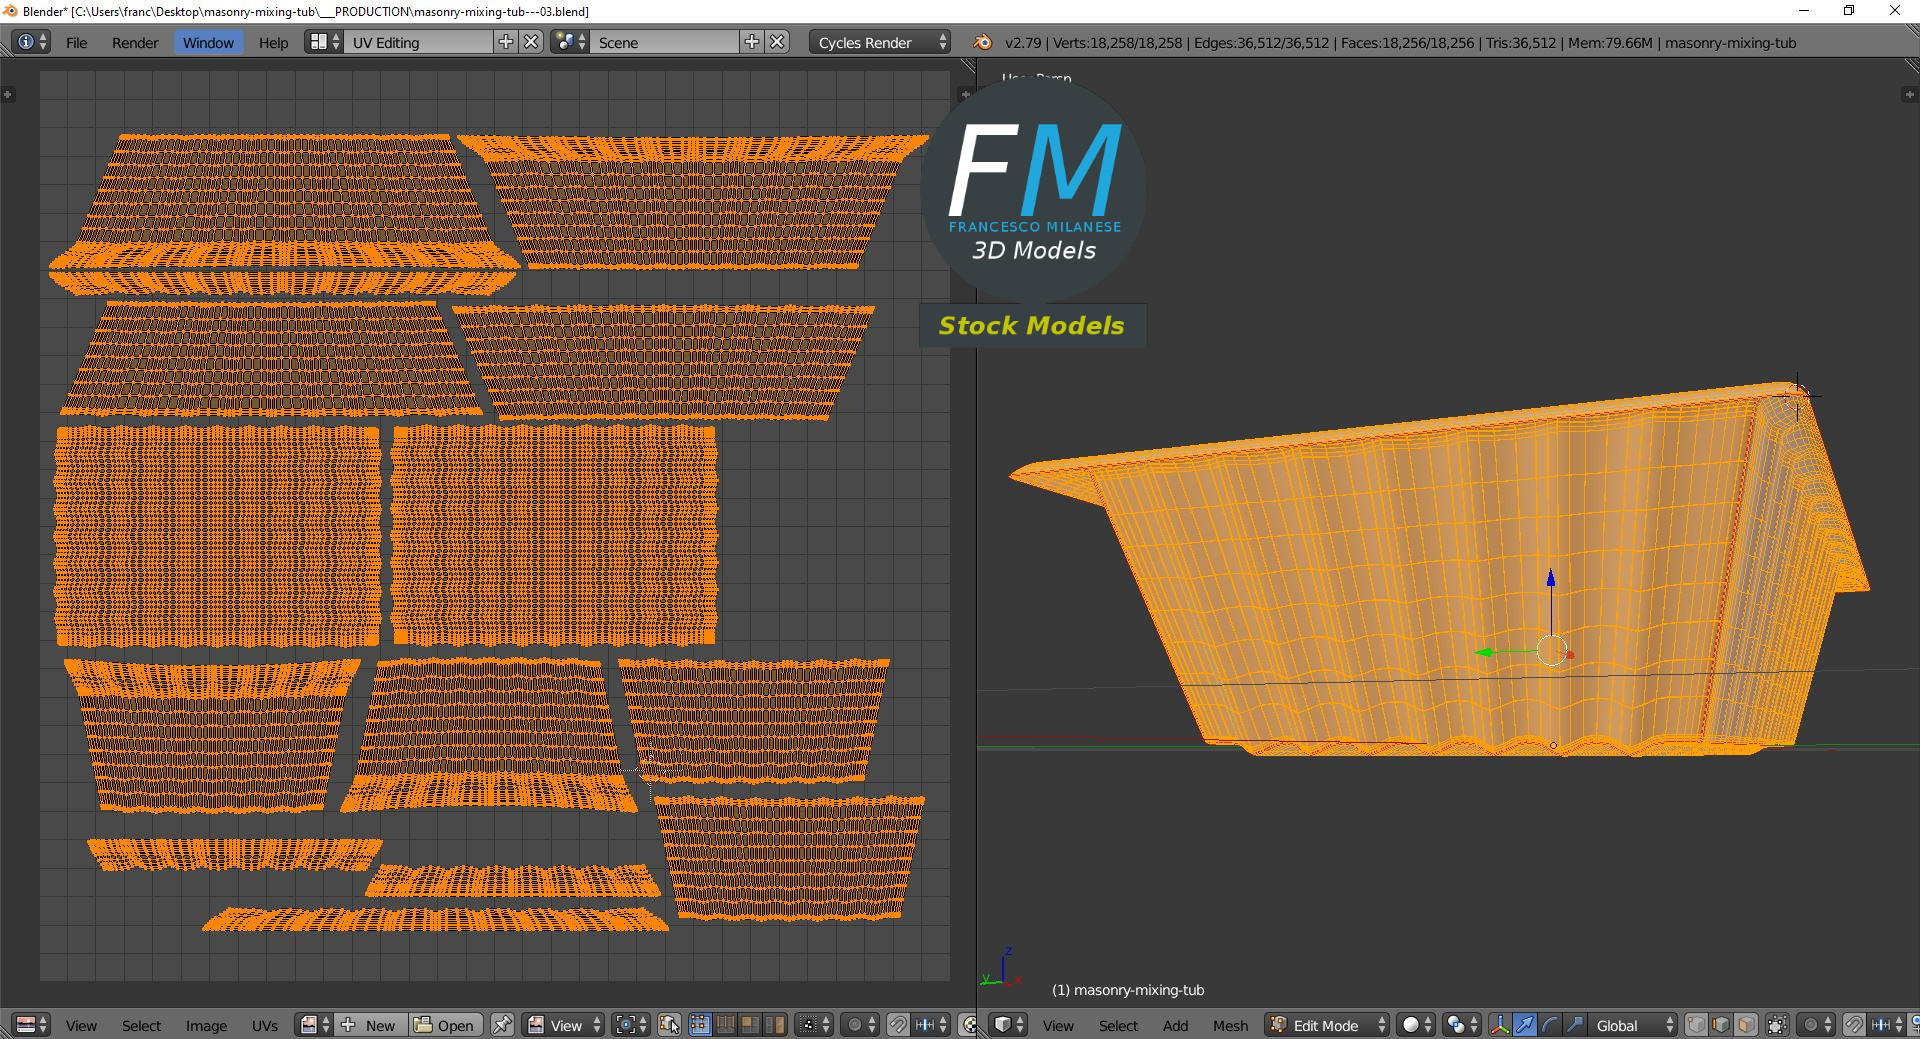The height and width of the screenshot is (1039, 1920).
Task: Toggle limit selection to visible
Action: (x=1777, y=1025)
